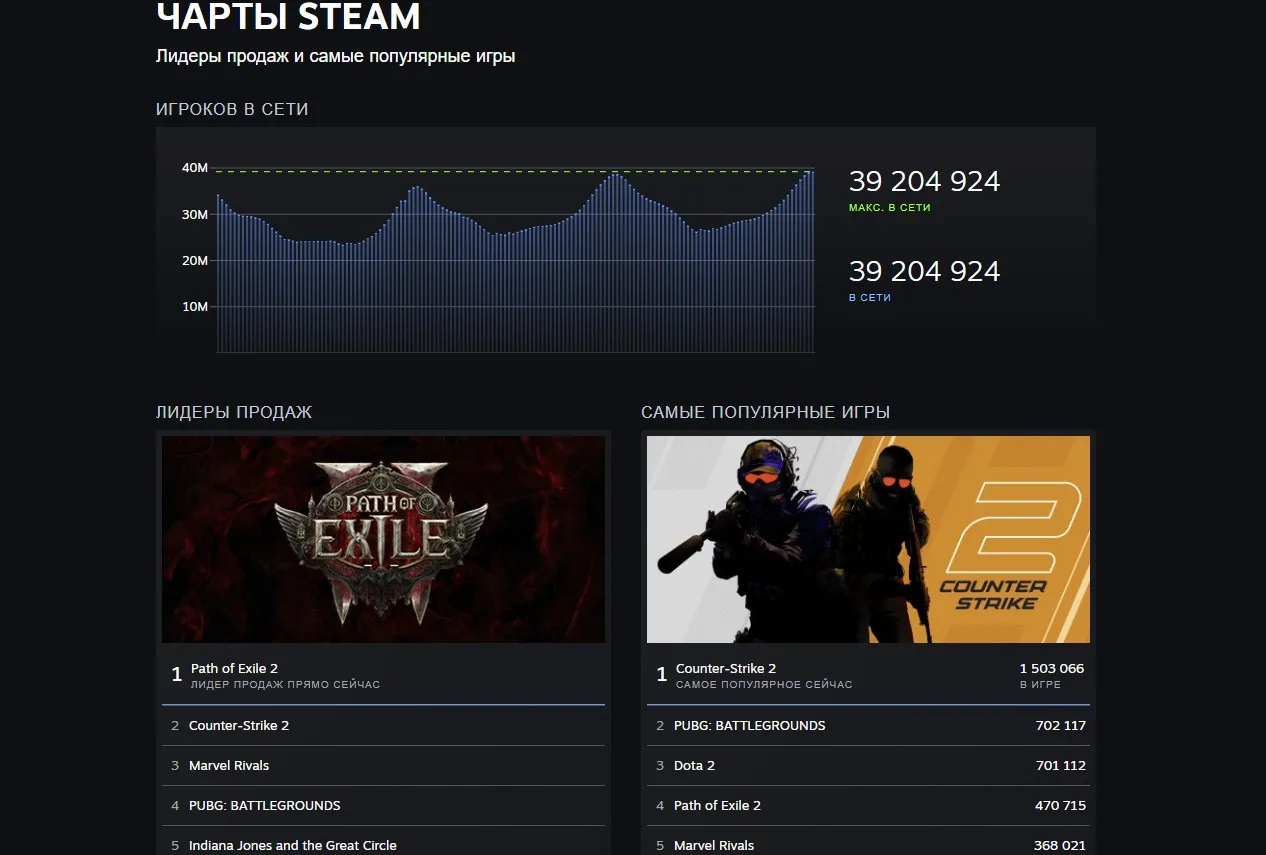Click the 39 204 924 currently online value
The width and height of the screenshot is (1266, 855).
click(x=924, y=271)
